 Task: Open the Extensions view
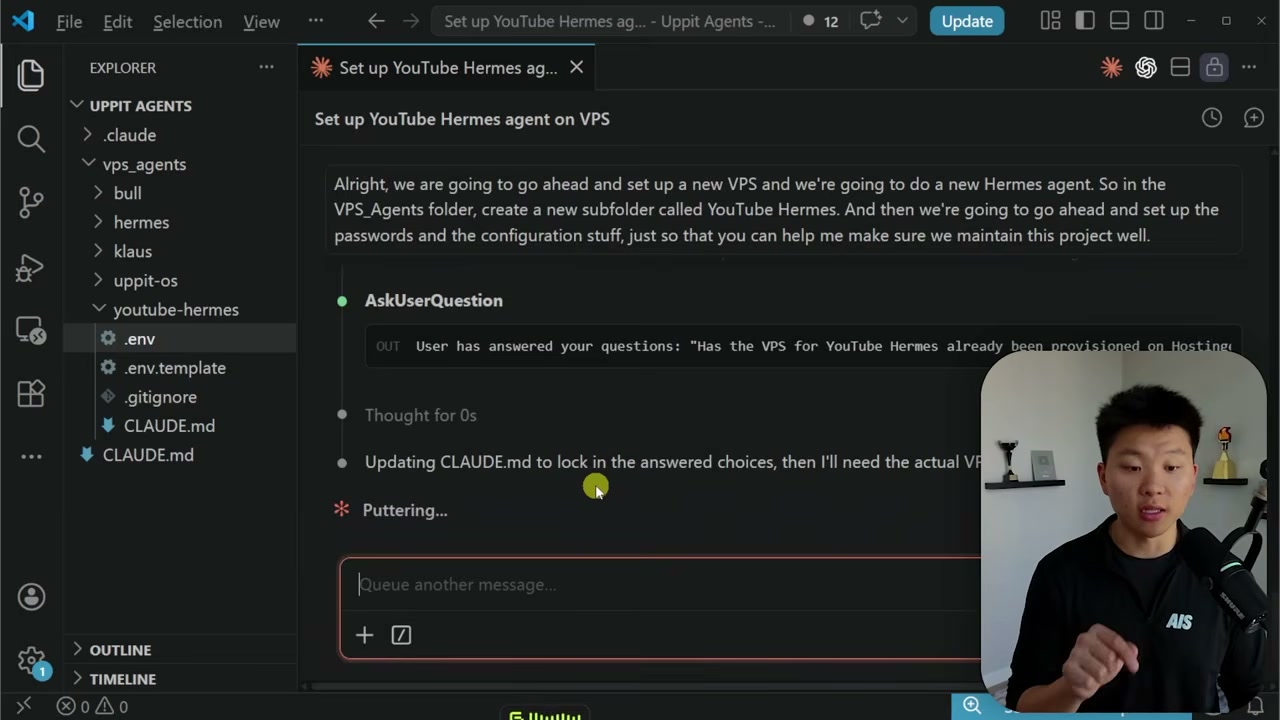pyautogui.click(x=31, y=393)
